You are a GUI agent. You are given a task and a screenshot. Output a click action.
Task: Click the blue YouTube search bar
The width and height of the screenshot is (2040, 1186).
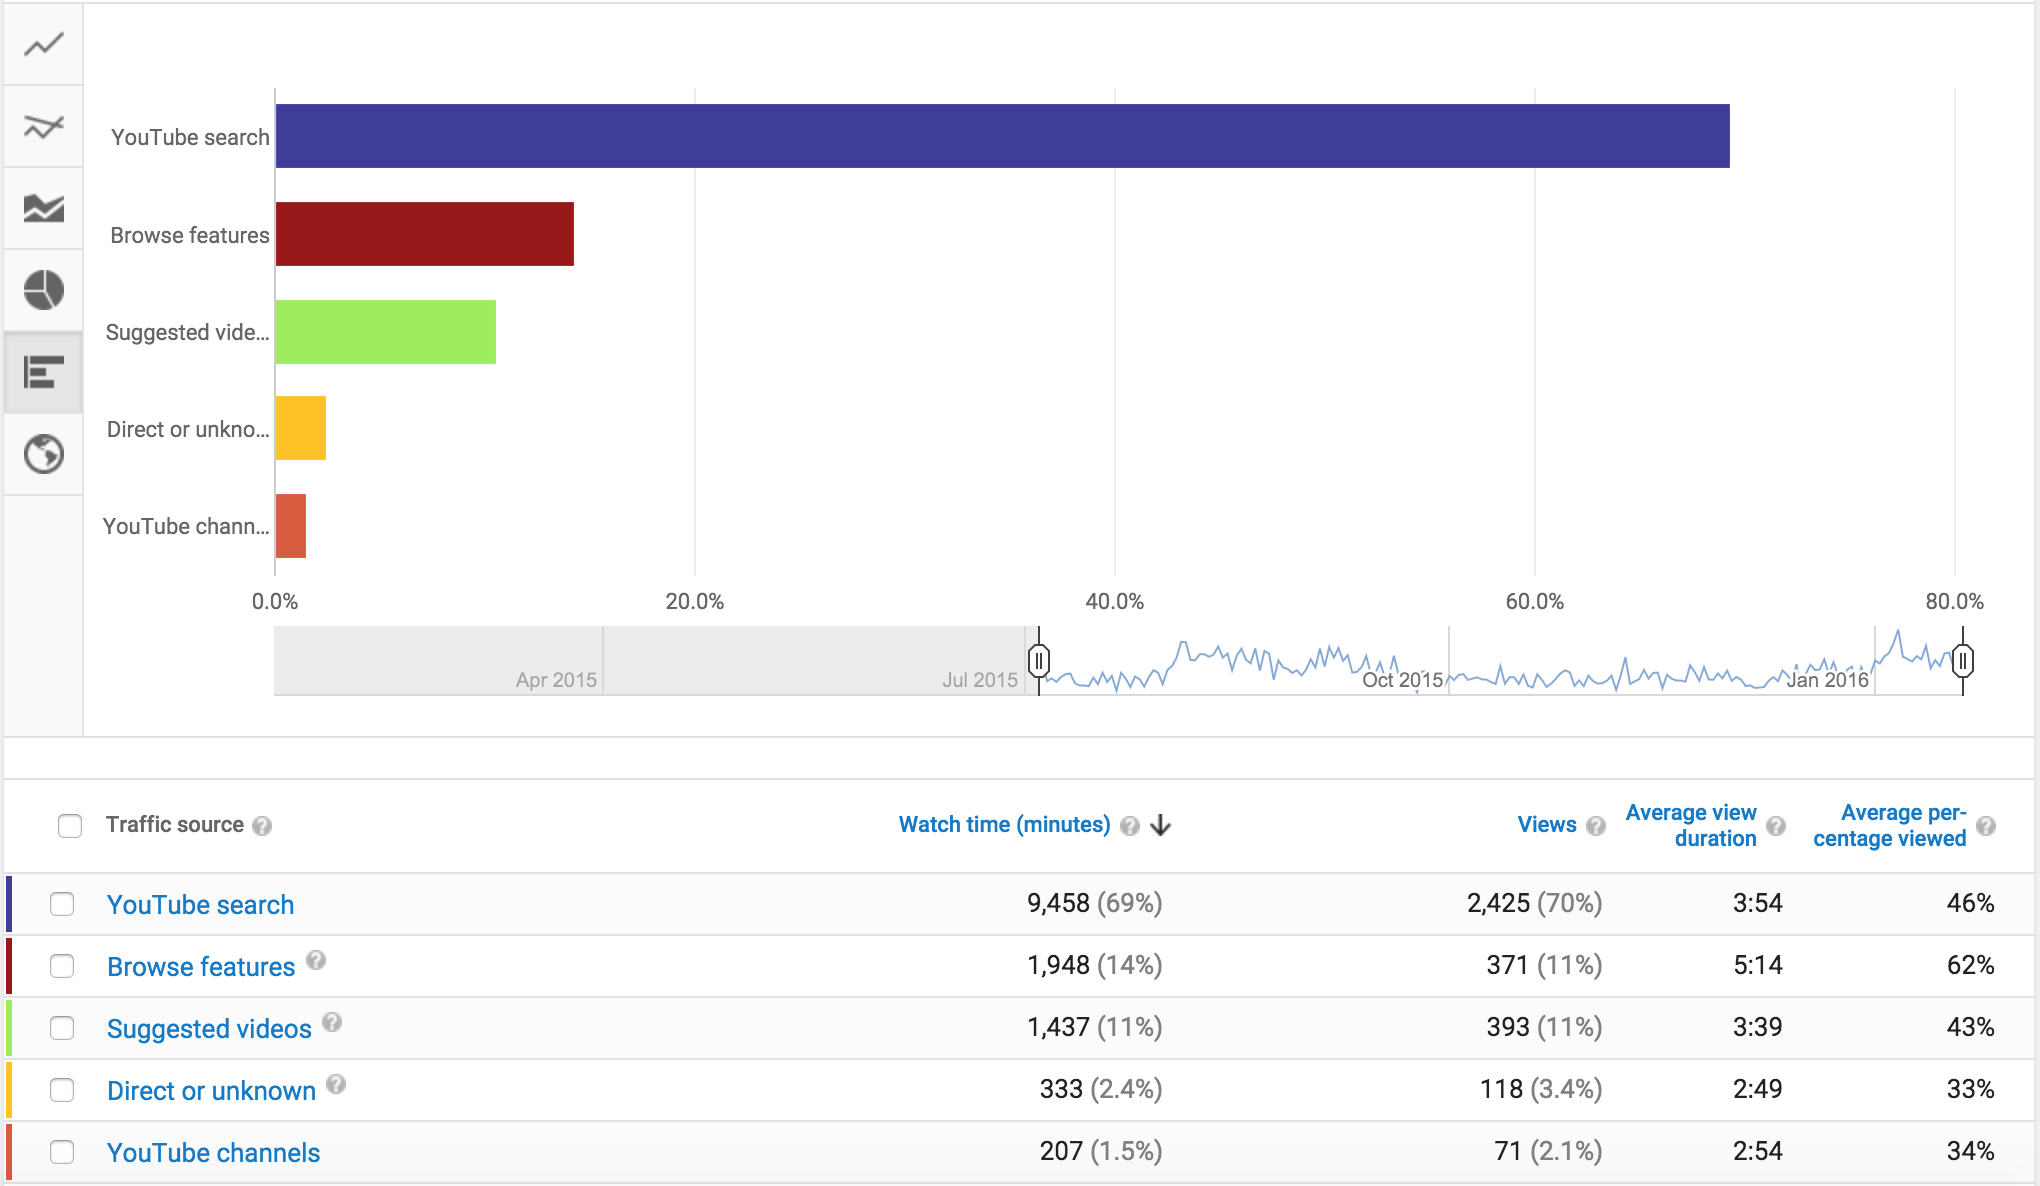coord(1002,136)
